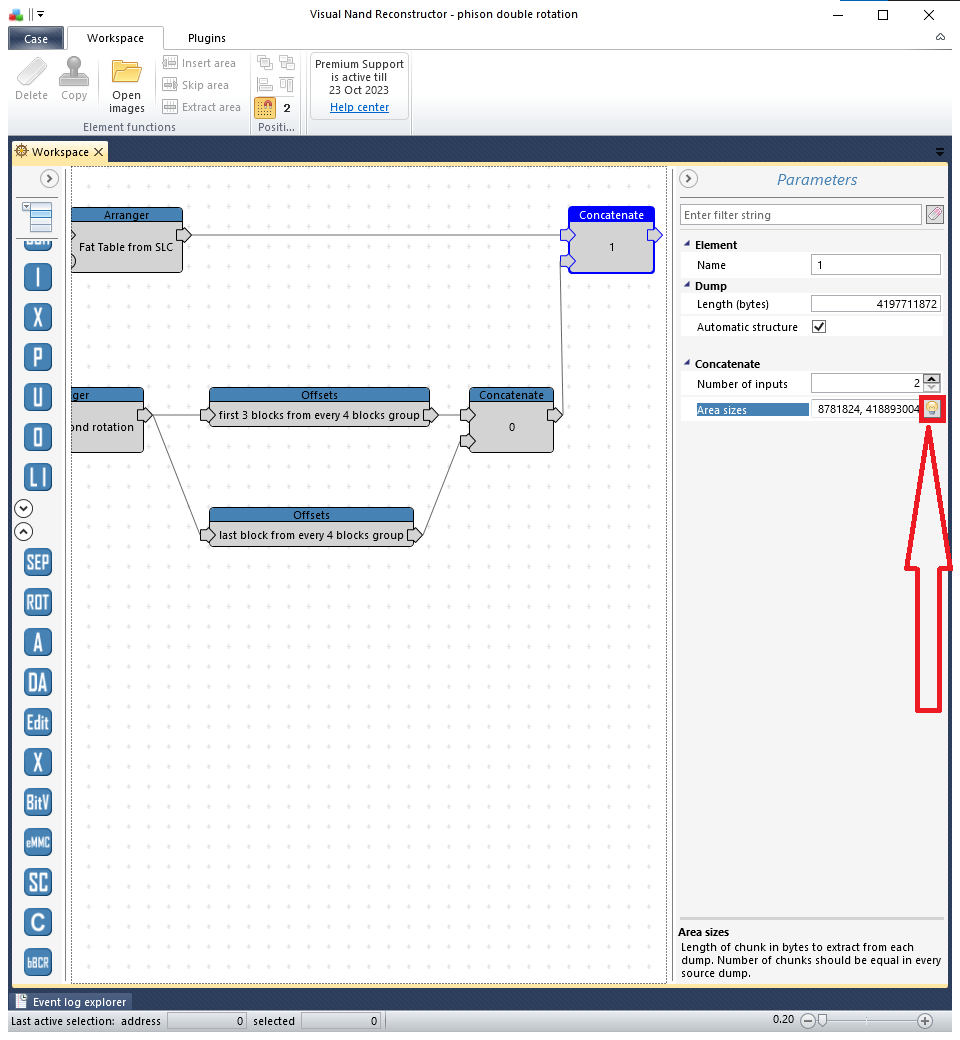This screenshot has width=960, height=1040.
Task: Select the C element in the toolbox
Action: pyautogui.click(x=38, y=922)
